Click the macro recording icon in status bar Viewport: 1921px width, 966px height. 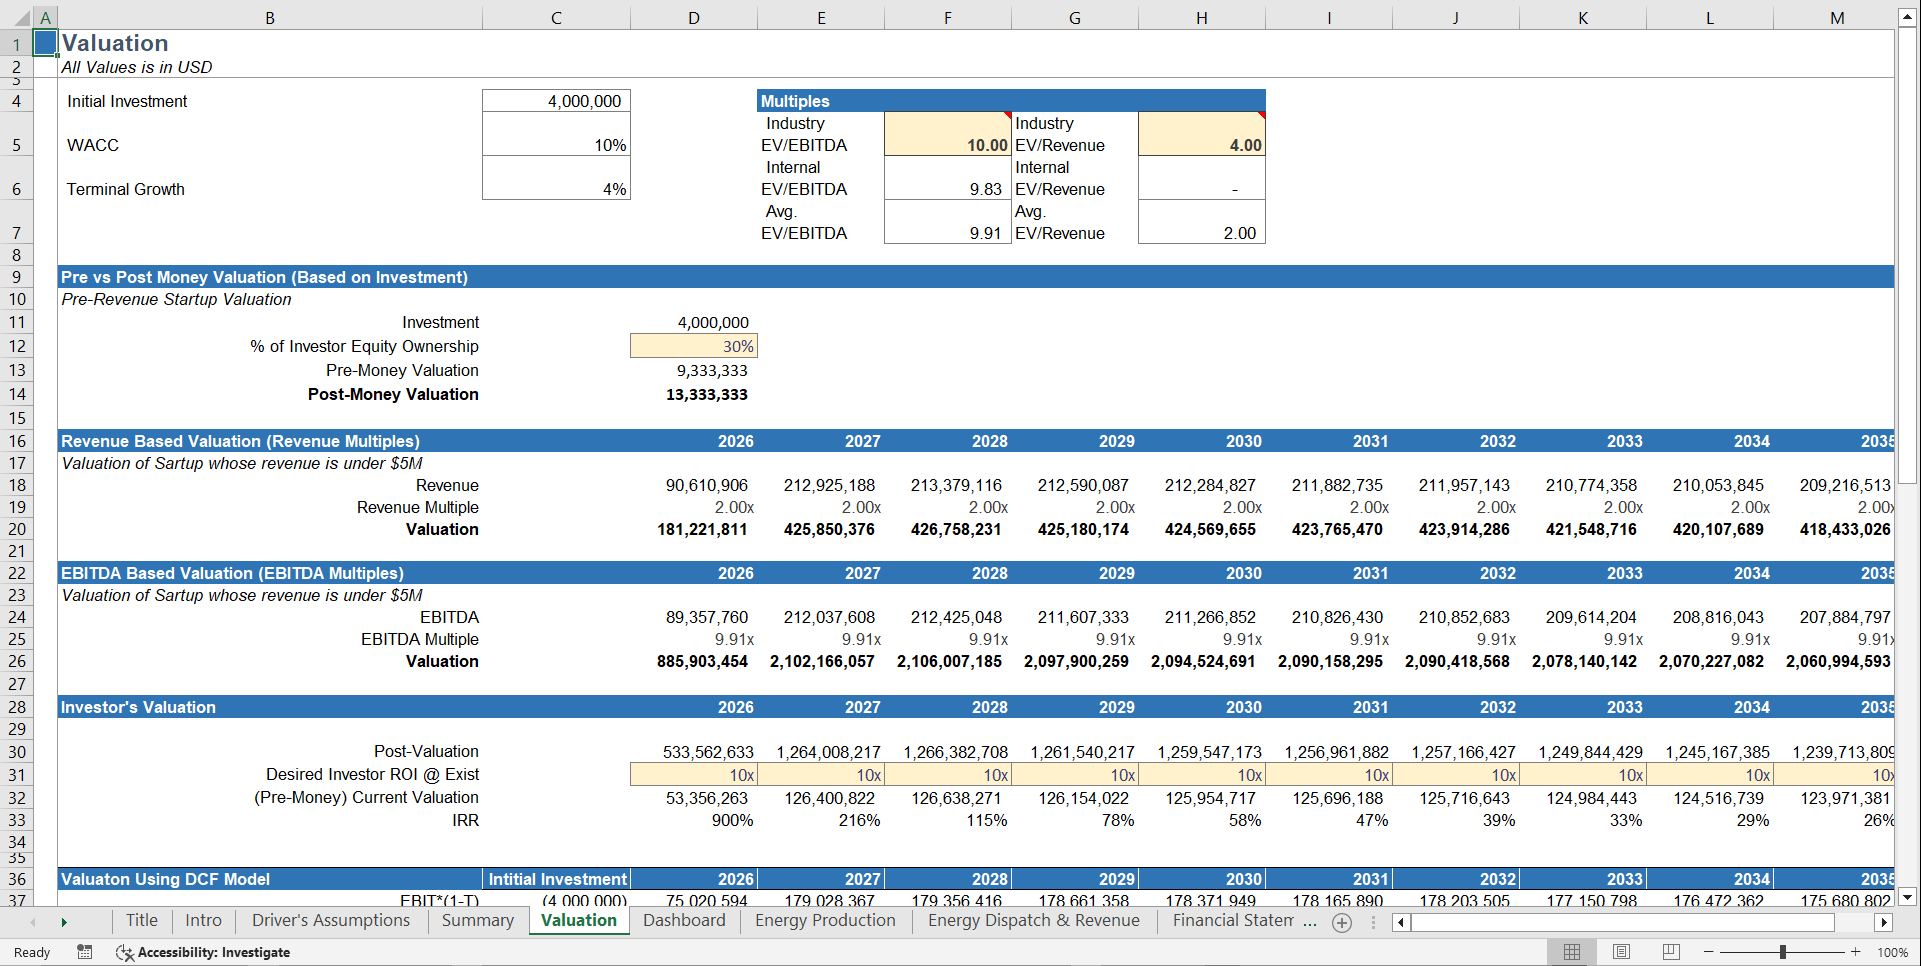click(x=85, y=952)
